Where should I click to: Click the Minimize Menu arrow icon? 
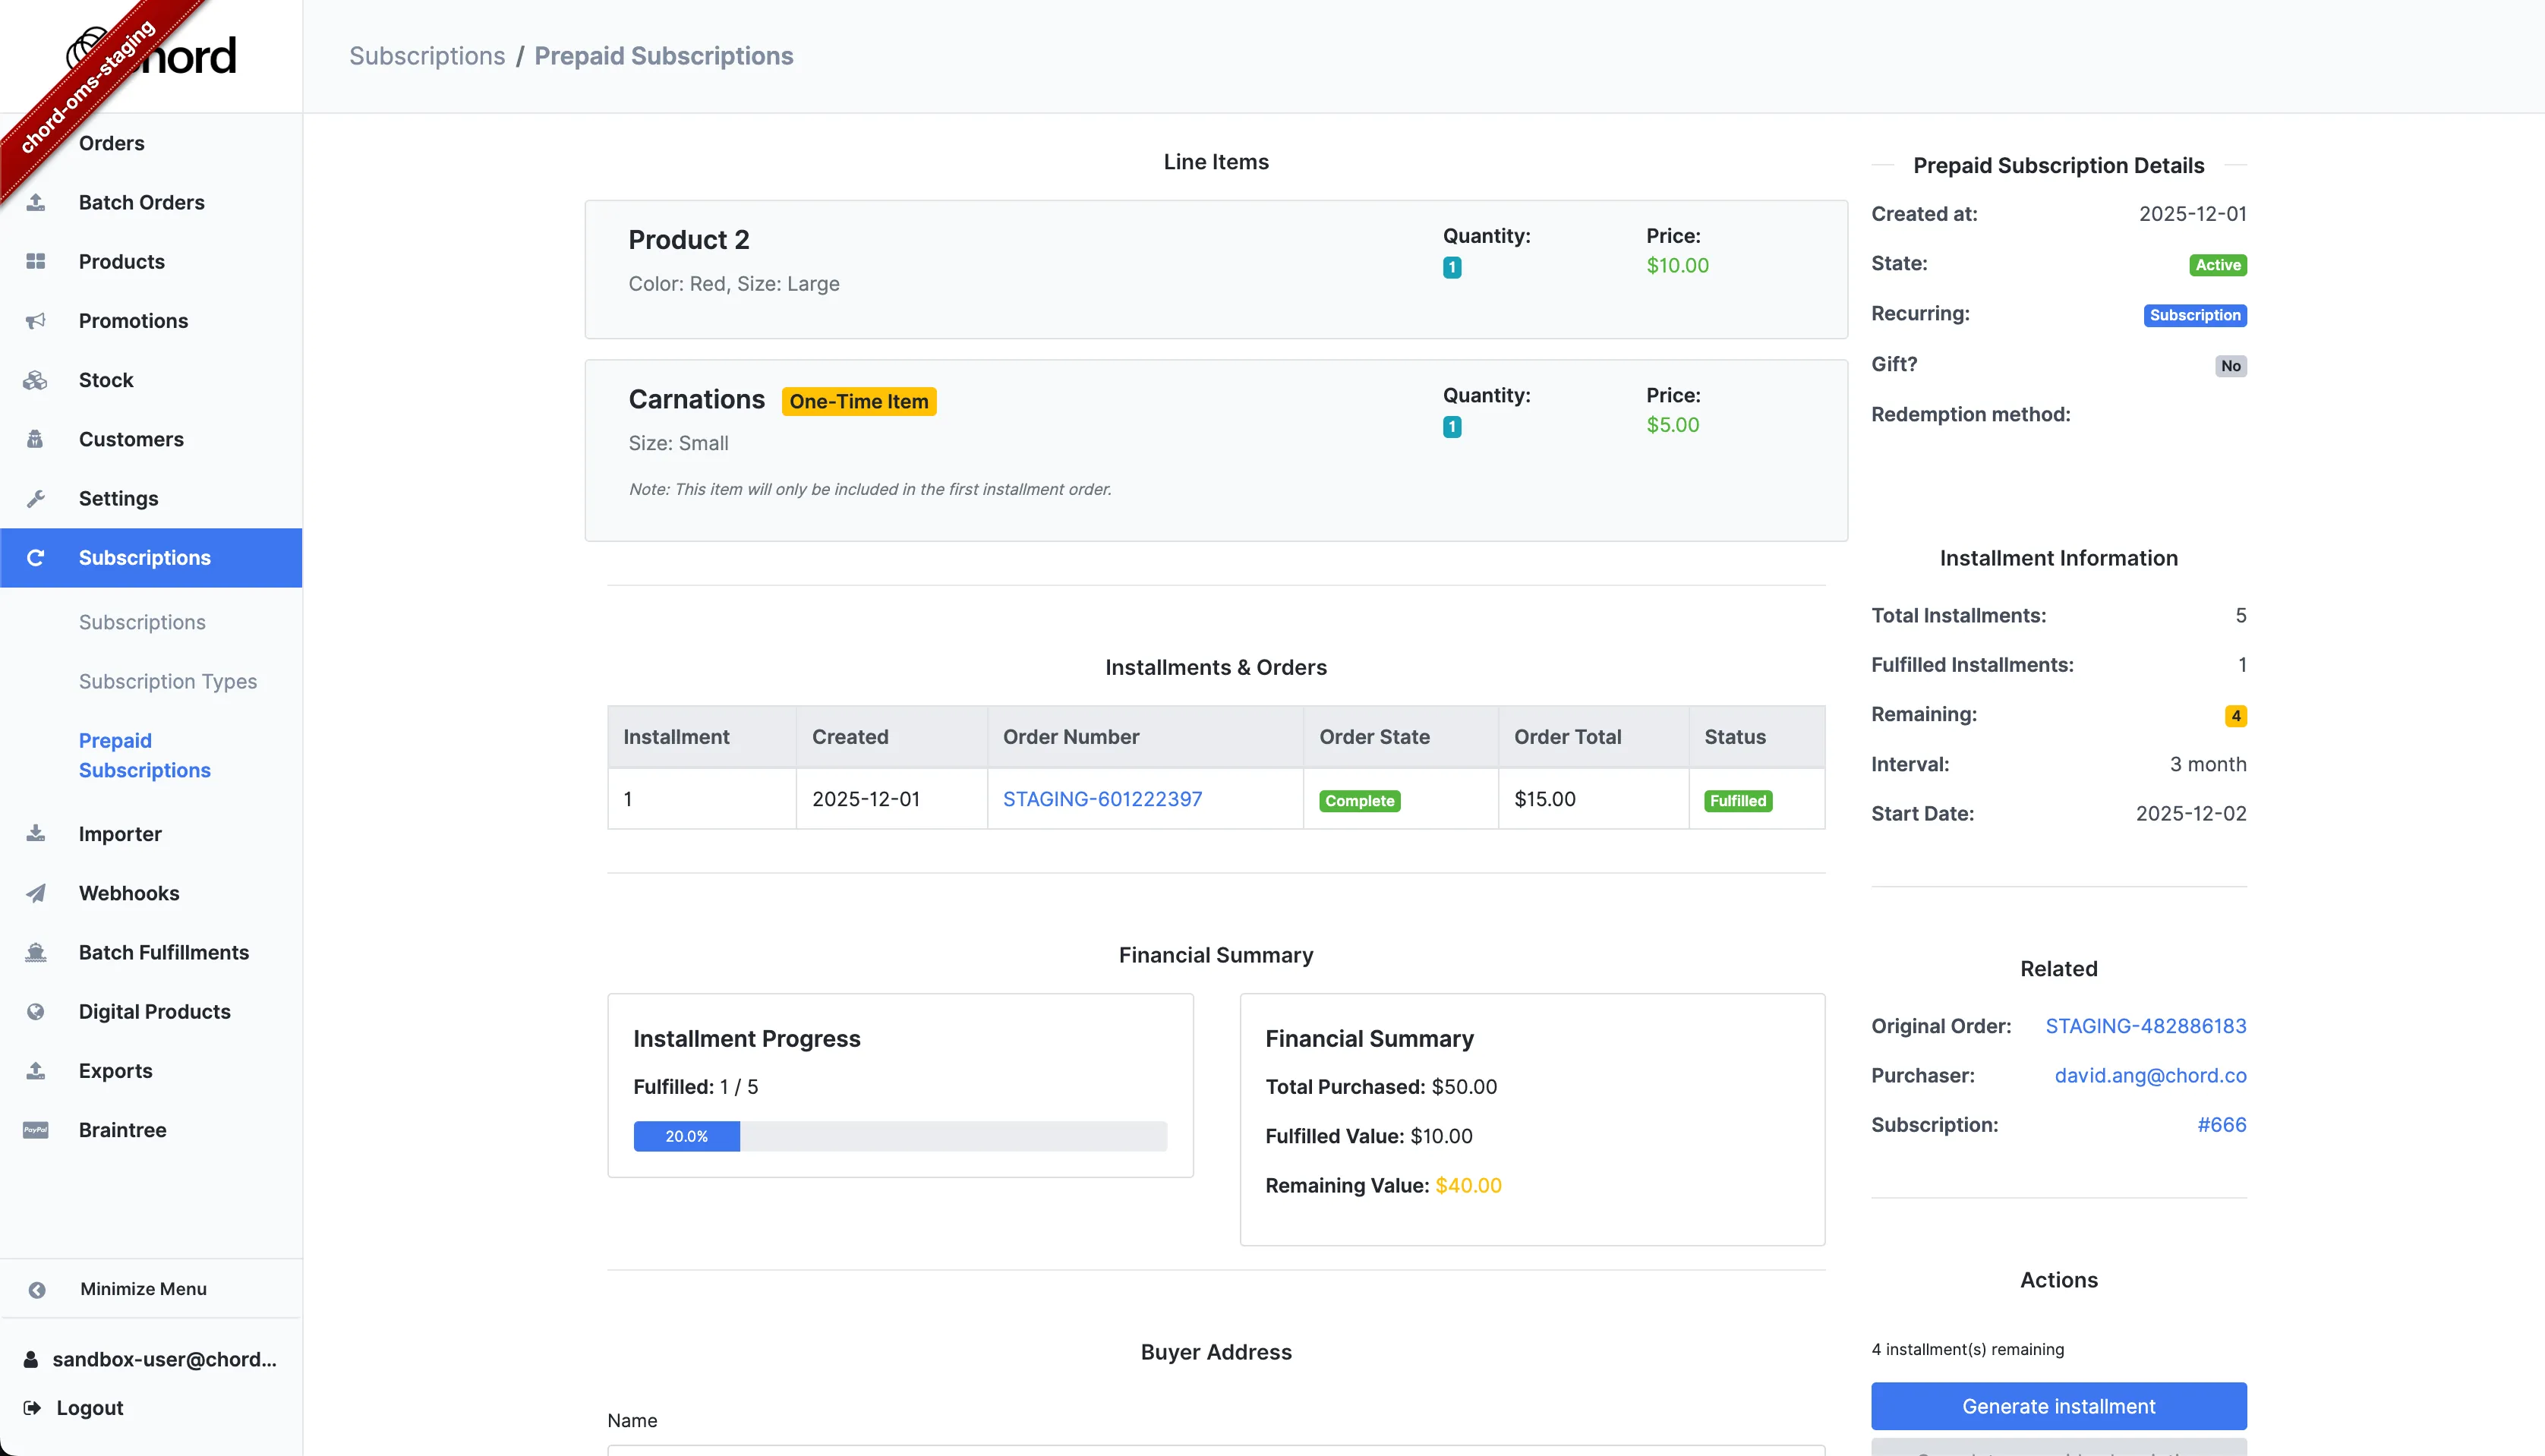click(x=37, y=1290)
